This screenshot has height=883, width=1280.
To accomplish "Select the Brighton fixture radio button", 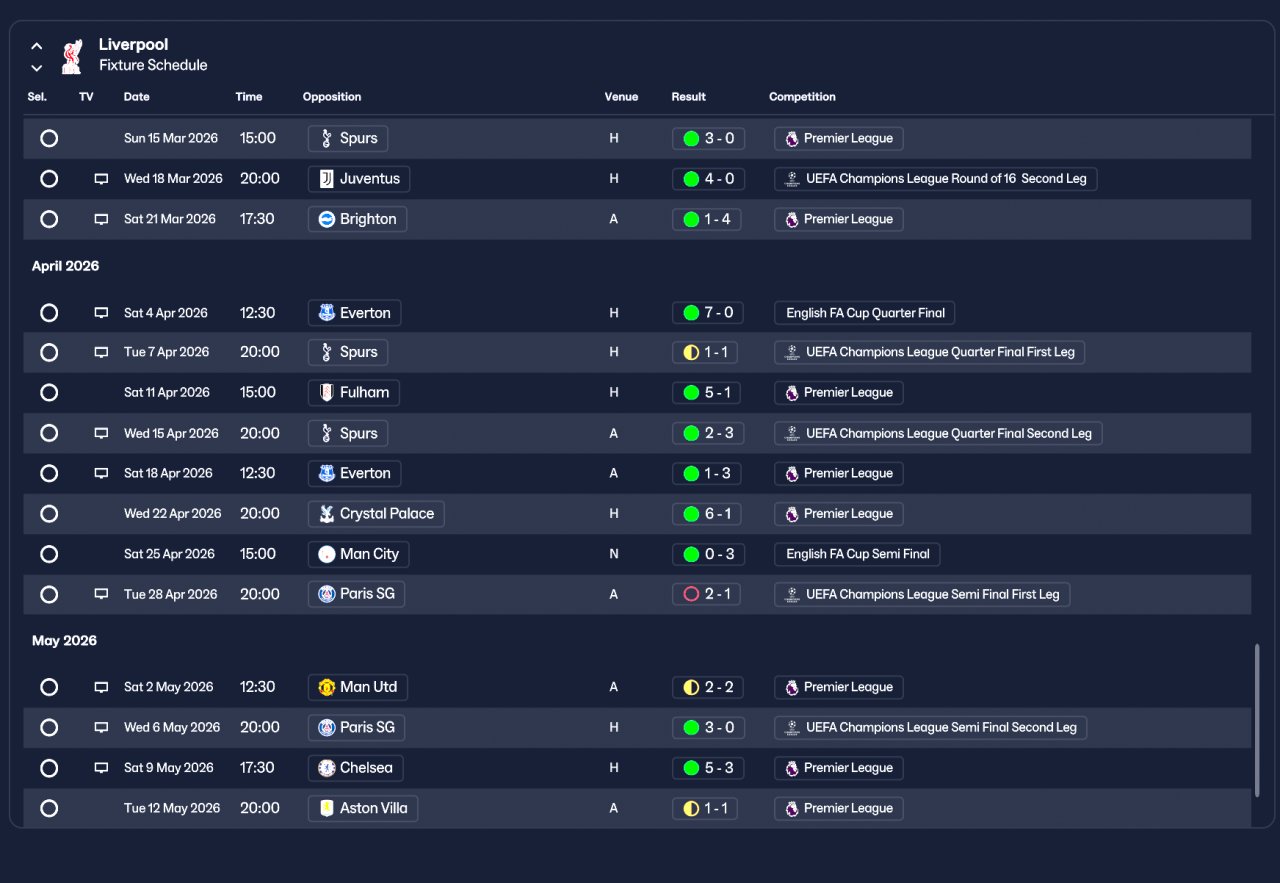I will coord(49,219).
